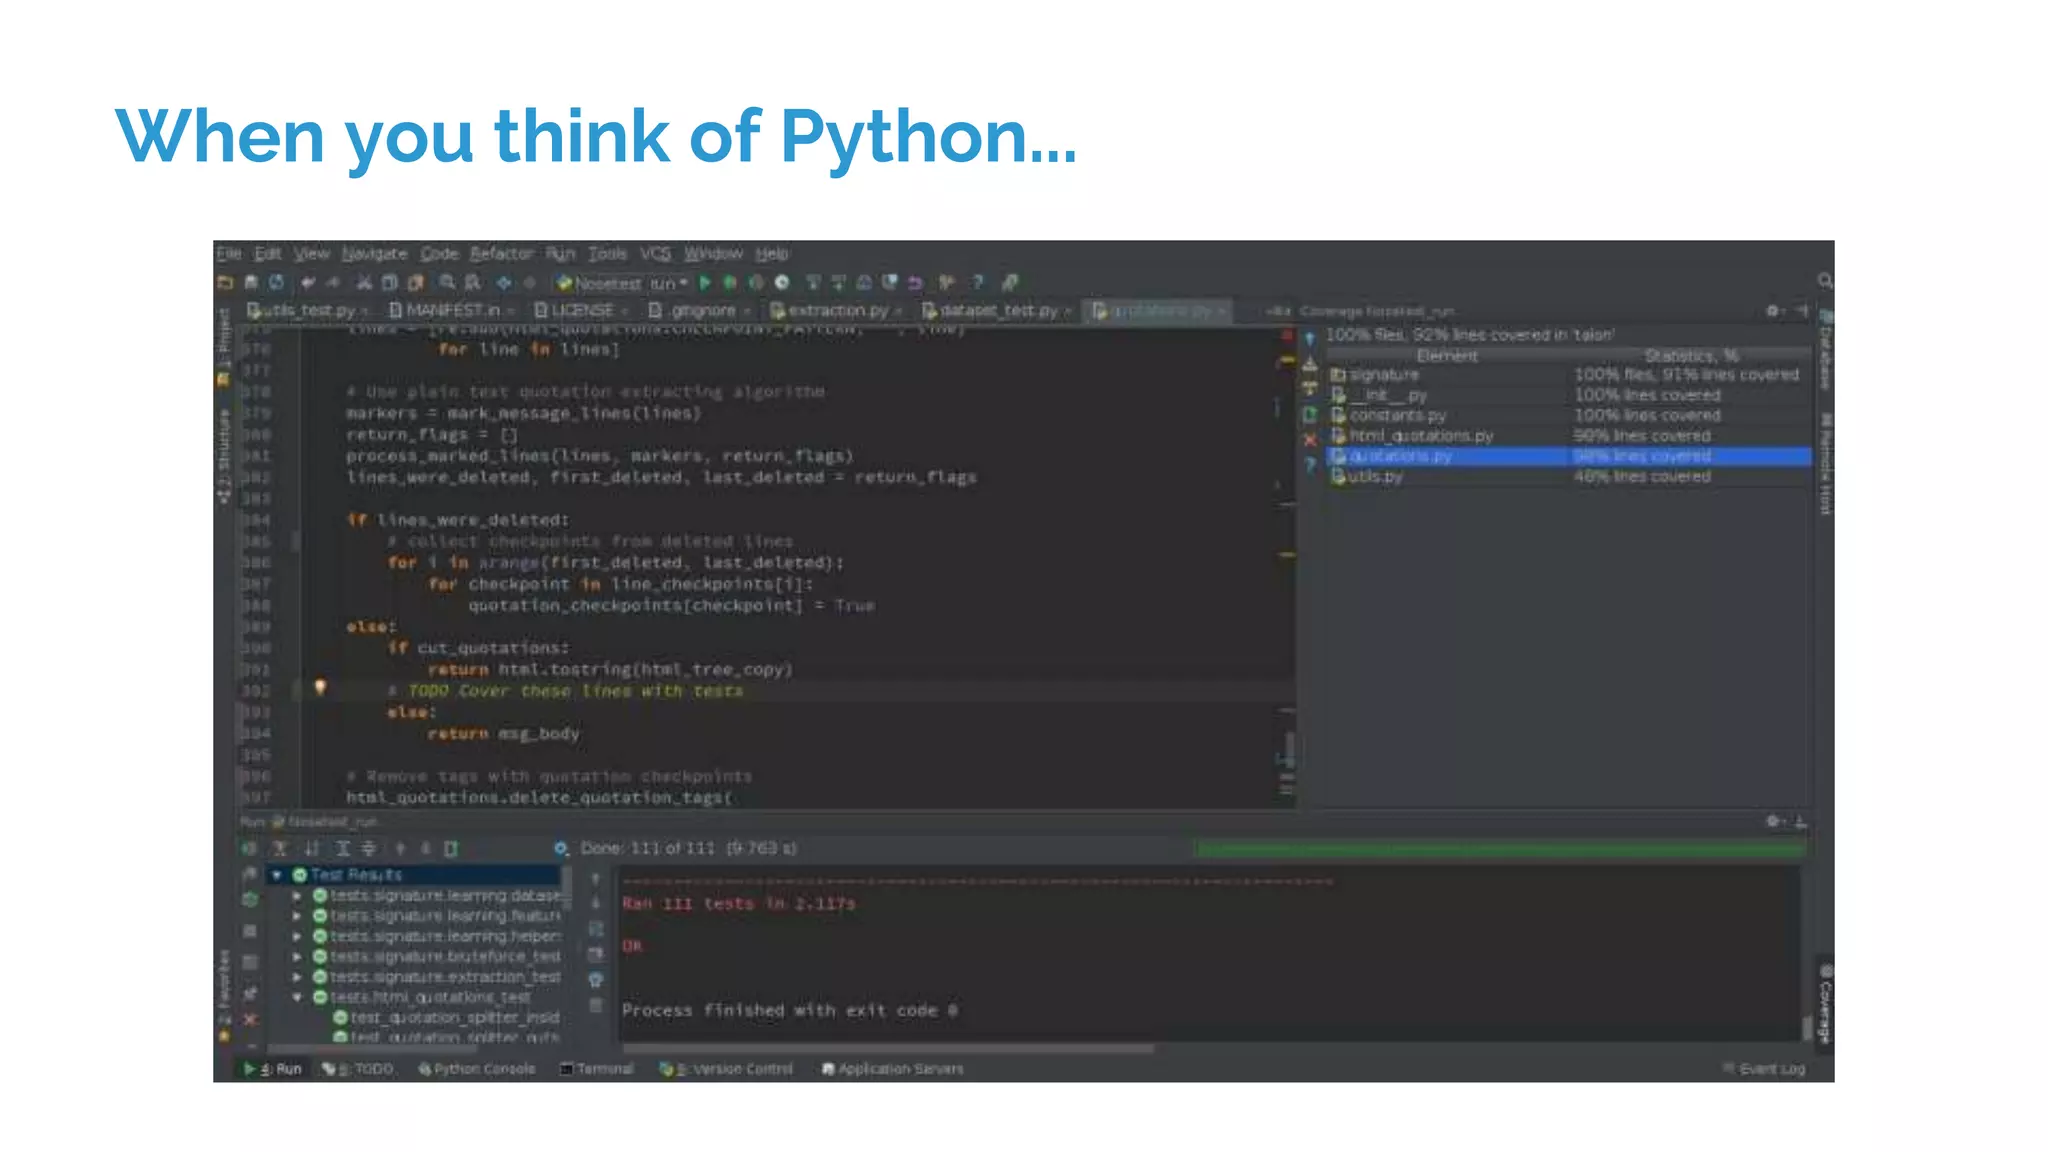This screenshot has height=1152, width=2048.
Task: Click the intention lightbulb in editor gutter
Action: pyautogui.click(x=320, y=687)
